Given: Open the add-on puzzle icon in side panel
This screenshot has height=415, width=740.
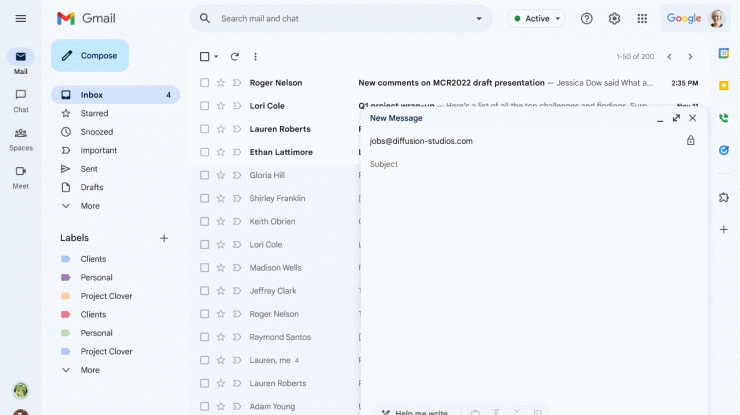Looking at the screenshot, I should 723,197.
